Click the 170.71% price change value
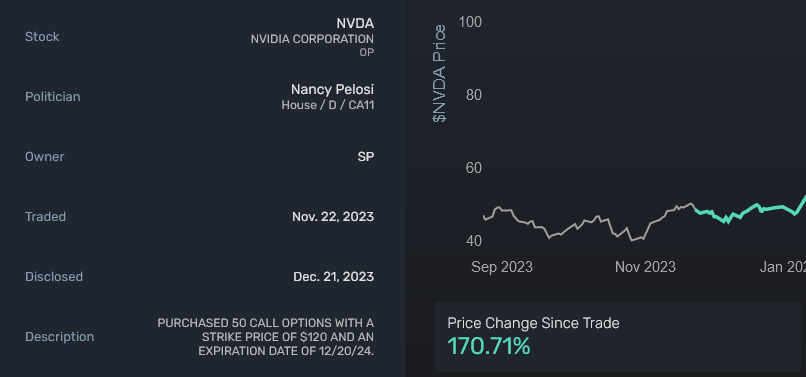 coord(488,346)
